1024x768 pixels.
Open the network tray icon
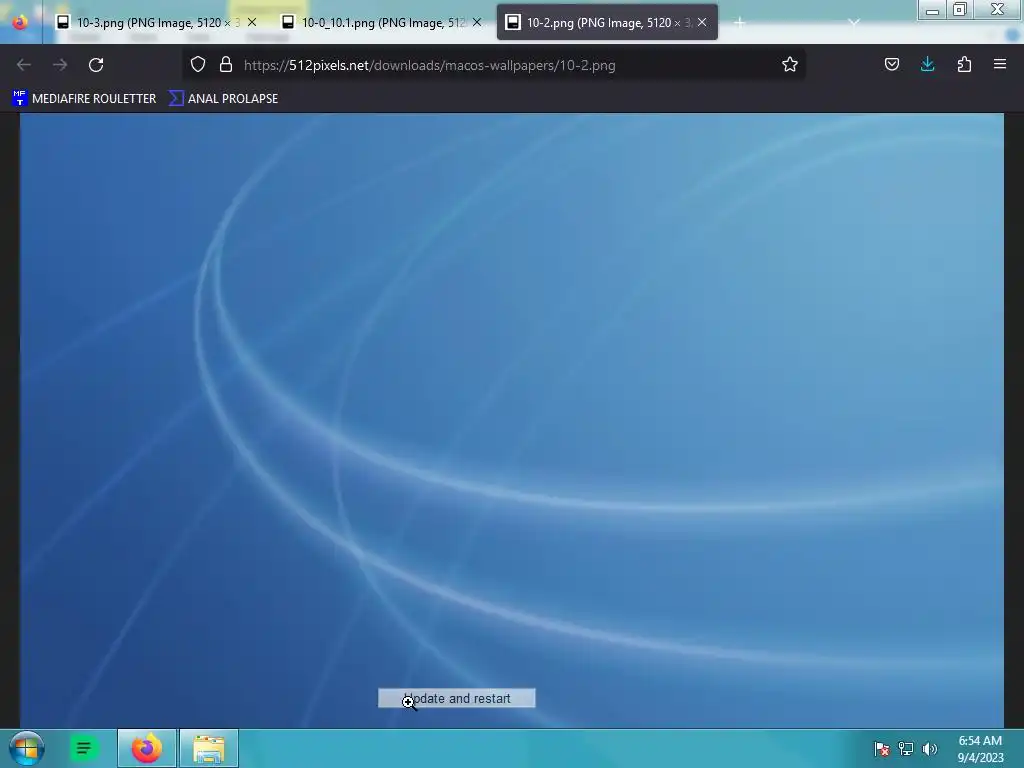coord(906,749)
